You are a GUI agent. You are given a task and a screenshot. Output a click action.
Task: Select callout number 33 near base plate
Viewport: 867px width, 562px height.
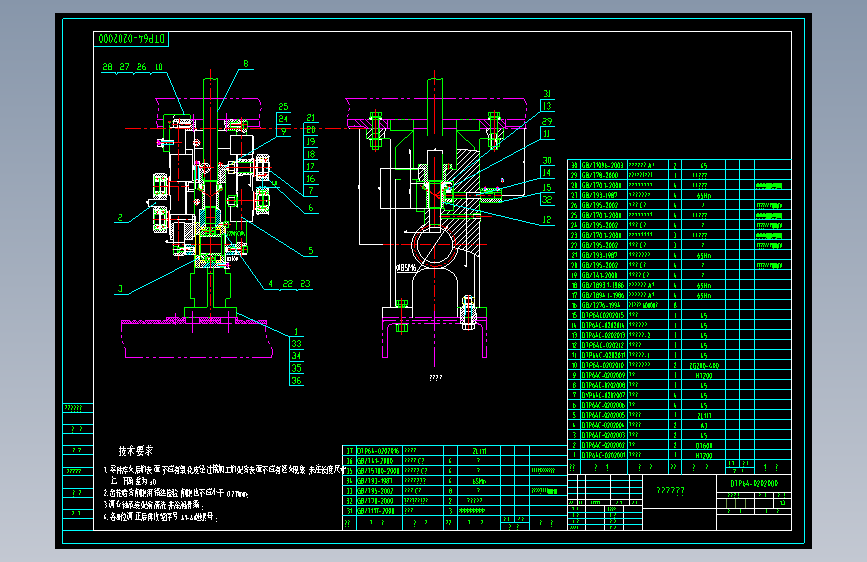(x=296, y=344)
